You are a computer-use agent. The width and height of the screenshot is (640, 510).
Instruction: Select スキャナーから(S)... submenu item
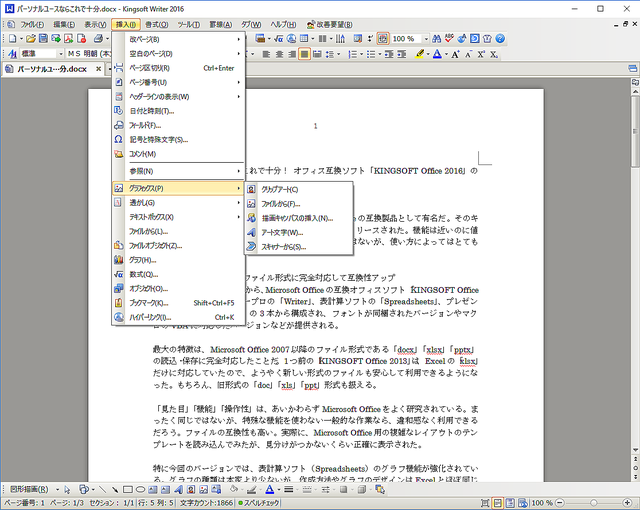(299, 247)
